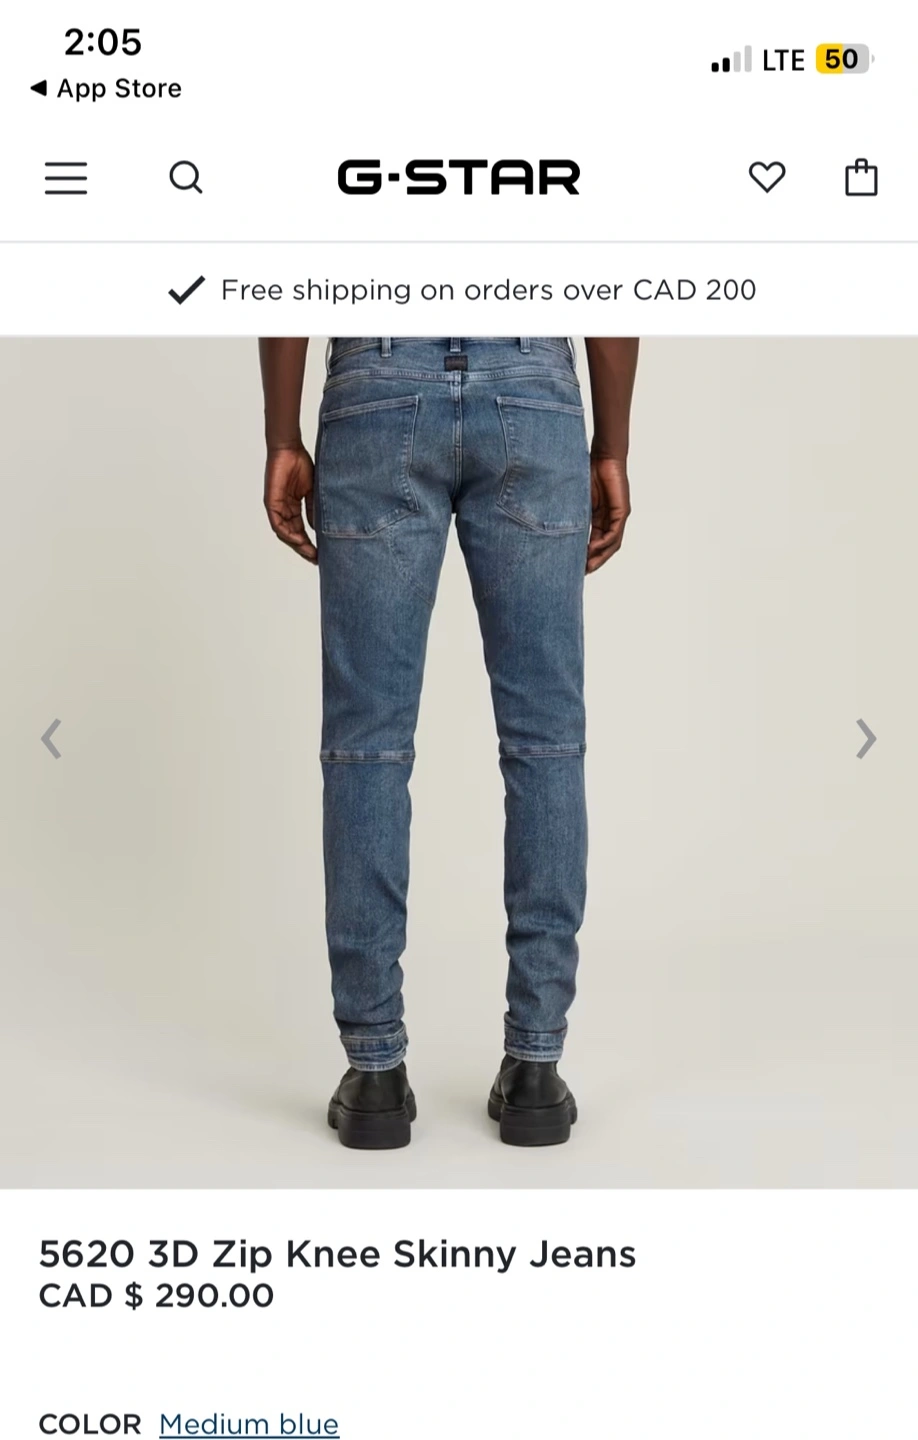The height and width of the screenshot is (1440, 918).
Task: Return to App Store via back label
Action: pyautogui.click(x=119, y=88)
